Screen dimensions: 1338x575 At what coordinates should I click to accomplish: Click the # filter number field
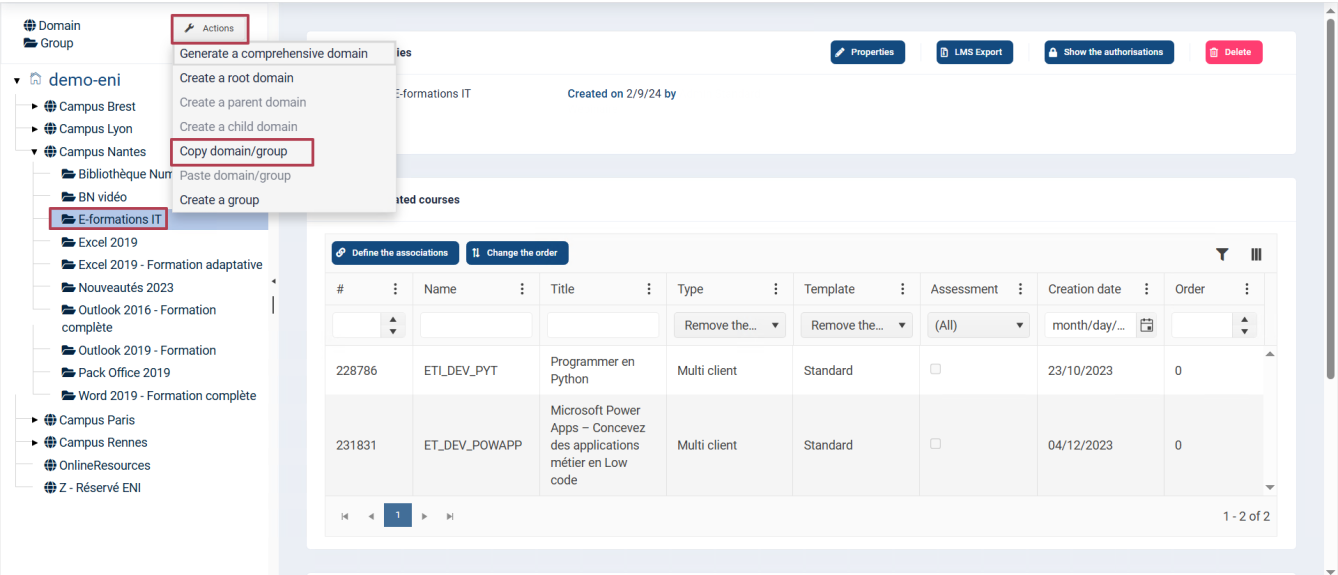point(357,325)
